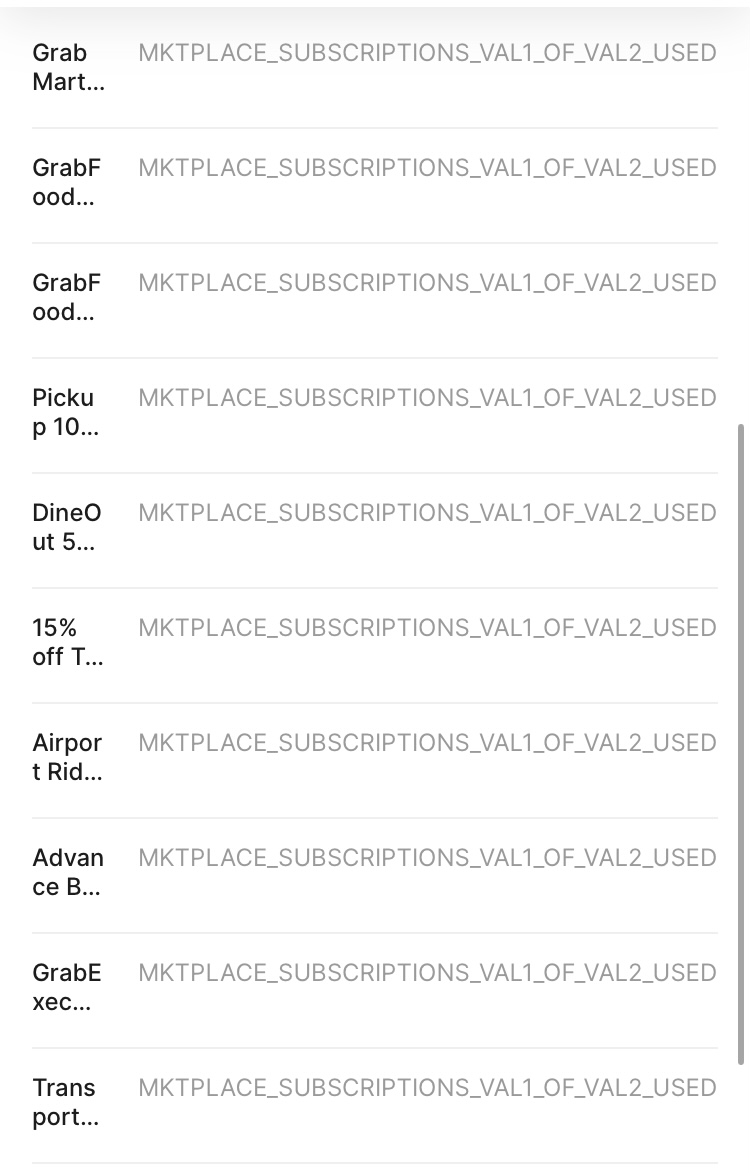Tap the usage text beside Pickup 10
The height and width of the screenshot is (1173, 750).
(427, 398)
